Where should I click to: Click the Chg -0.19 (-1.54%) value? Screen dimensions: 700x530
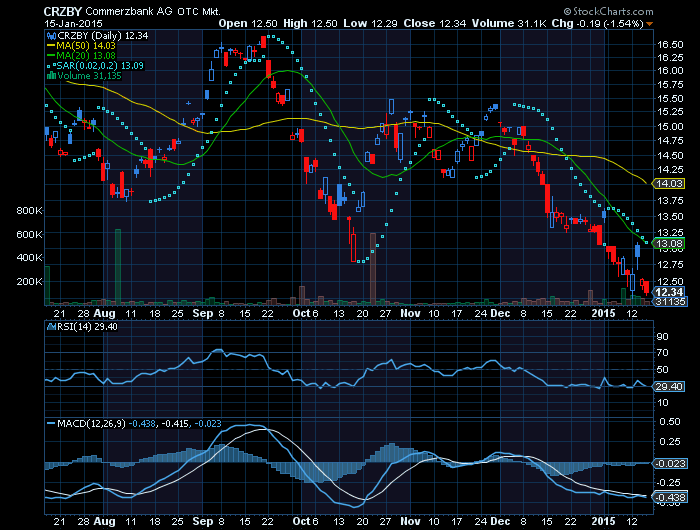coord(597,24)
